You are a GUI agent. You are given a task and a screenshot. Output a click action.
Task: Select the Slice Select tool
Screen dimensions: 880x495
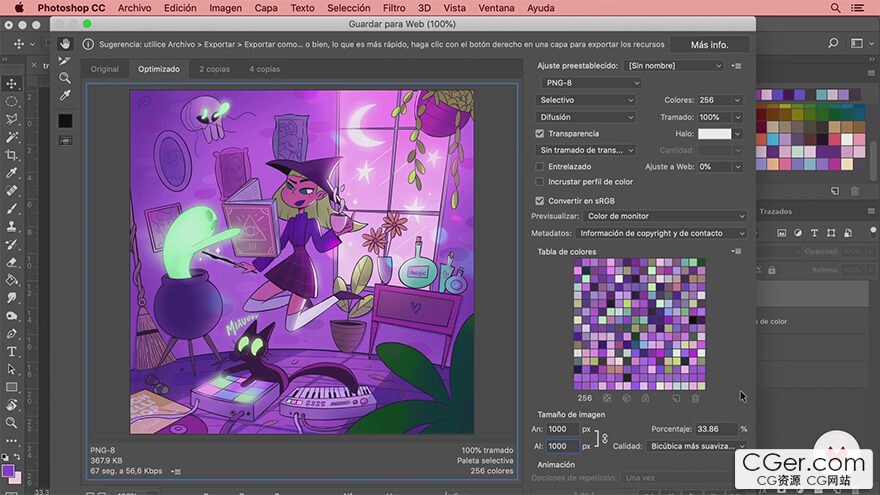pyautogui.click(x=65, y=61)
